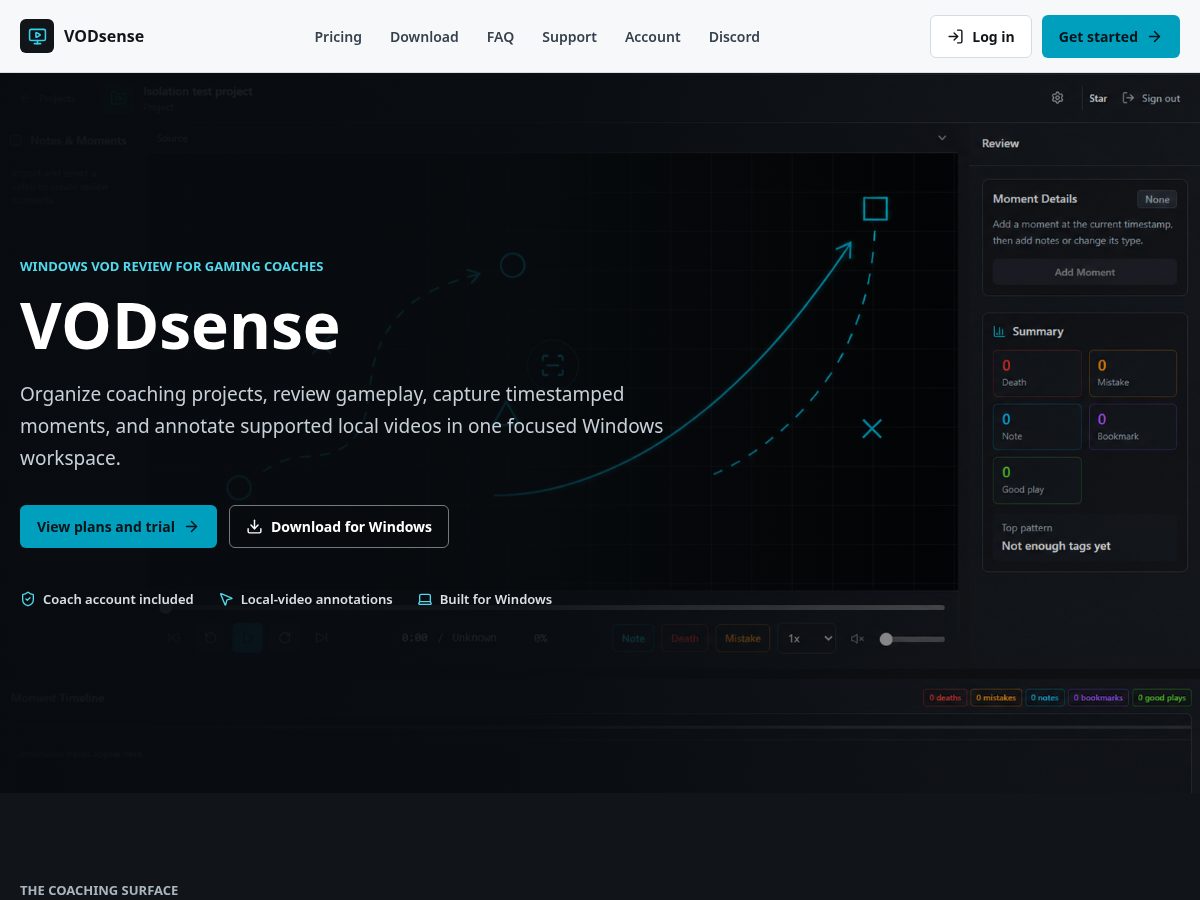Click the play button in player controls
This screenshot has width=1200, height=900.
point(248,638)
